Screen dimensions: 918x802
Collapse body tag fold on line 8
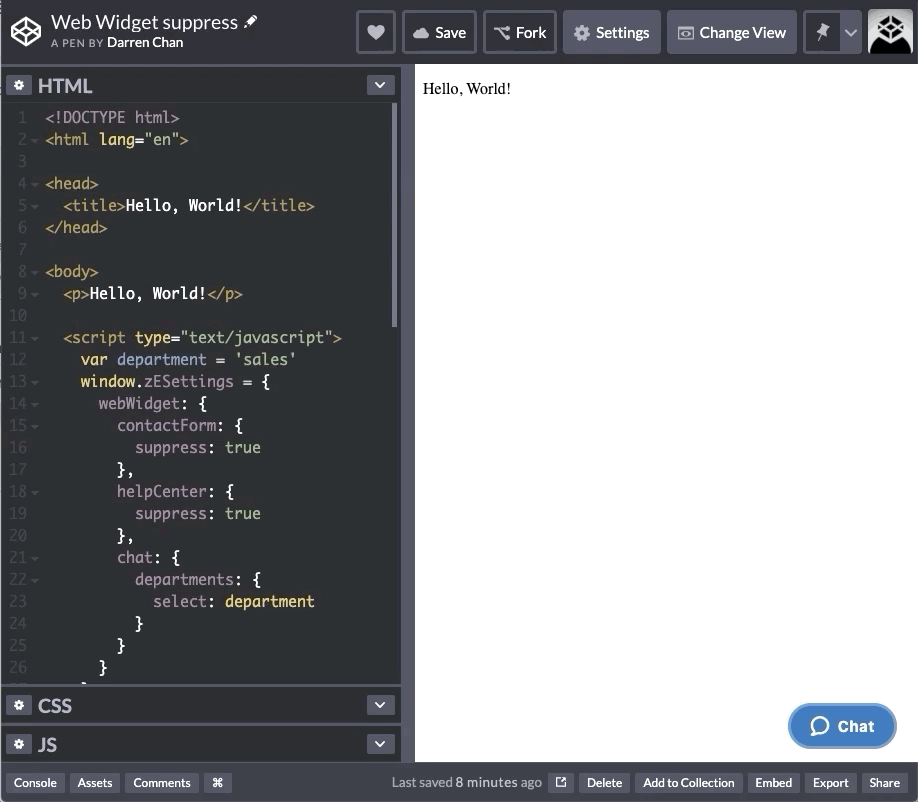[35, 272]
